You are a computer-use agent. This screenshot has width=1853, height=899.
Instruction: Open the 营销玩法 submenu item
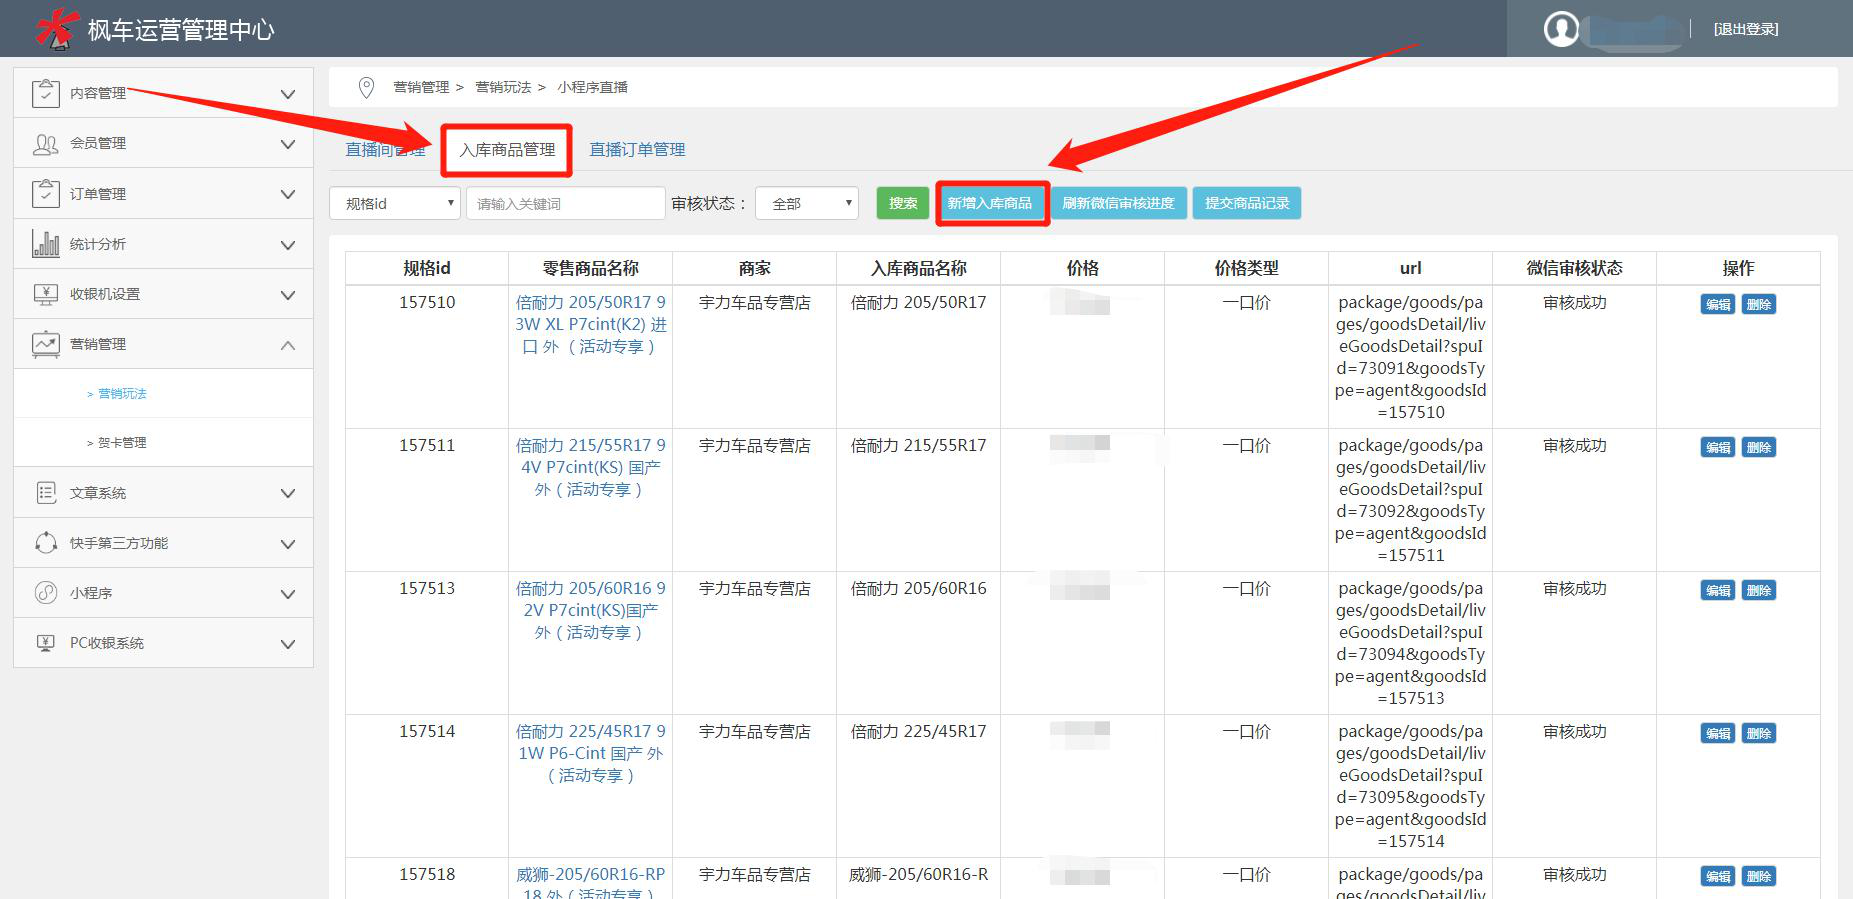click(122, 394)
